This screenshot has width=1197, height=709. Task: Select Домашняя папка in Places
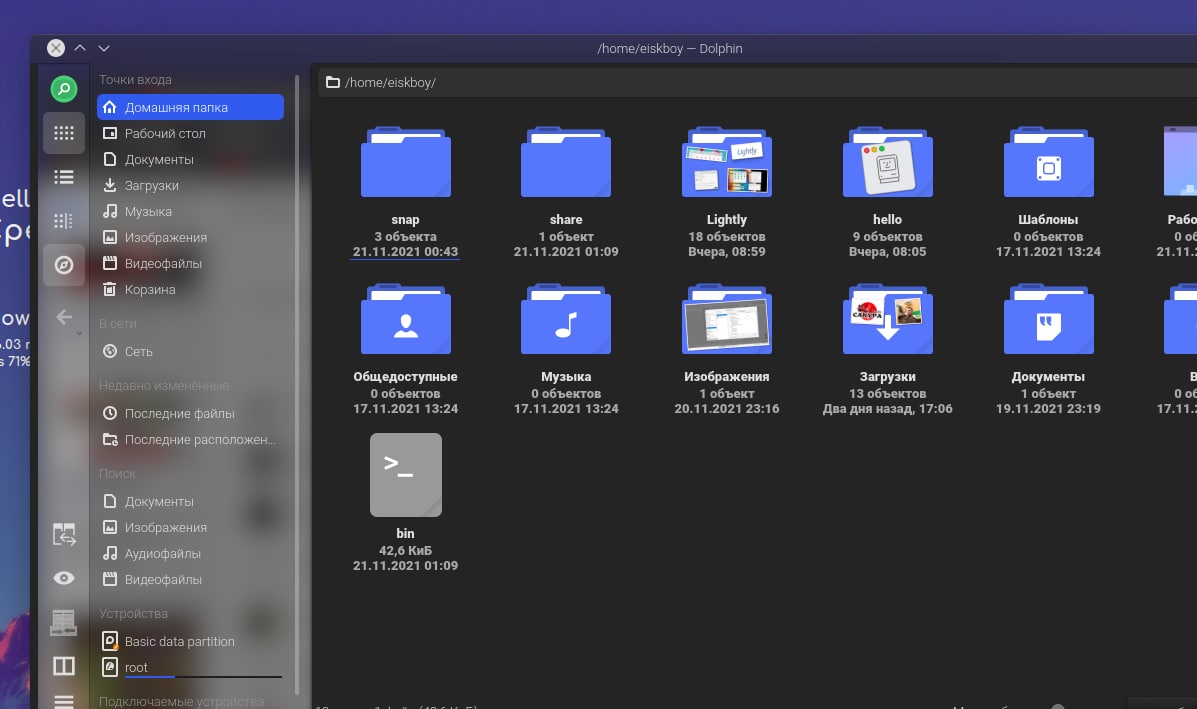pos(190,107)
